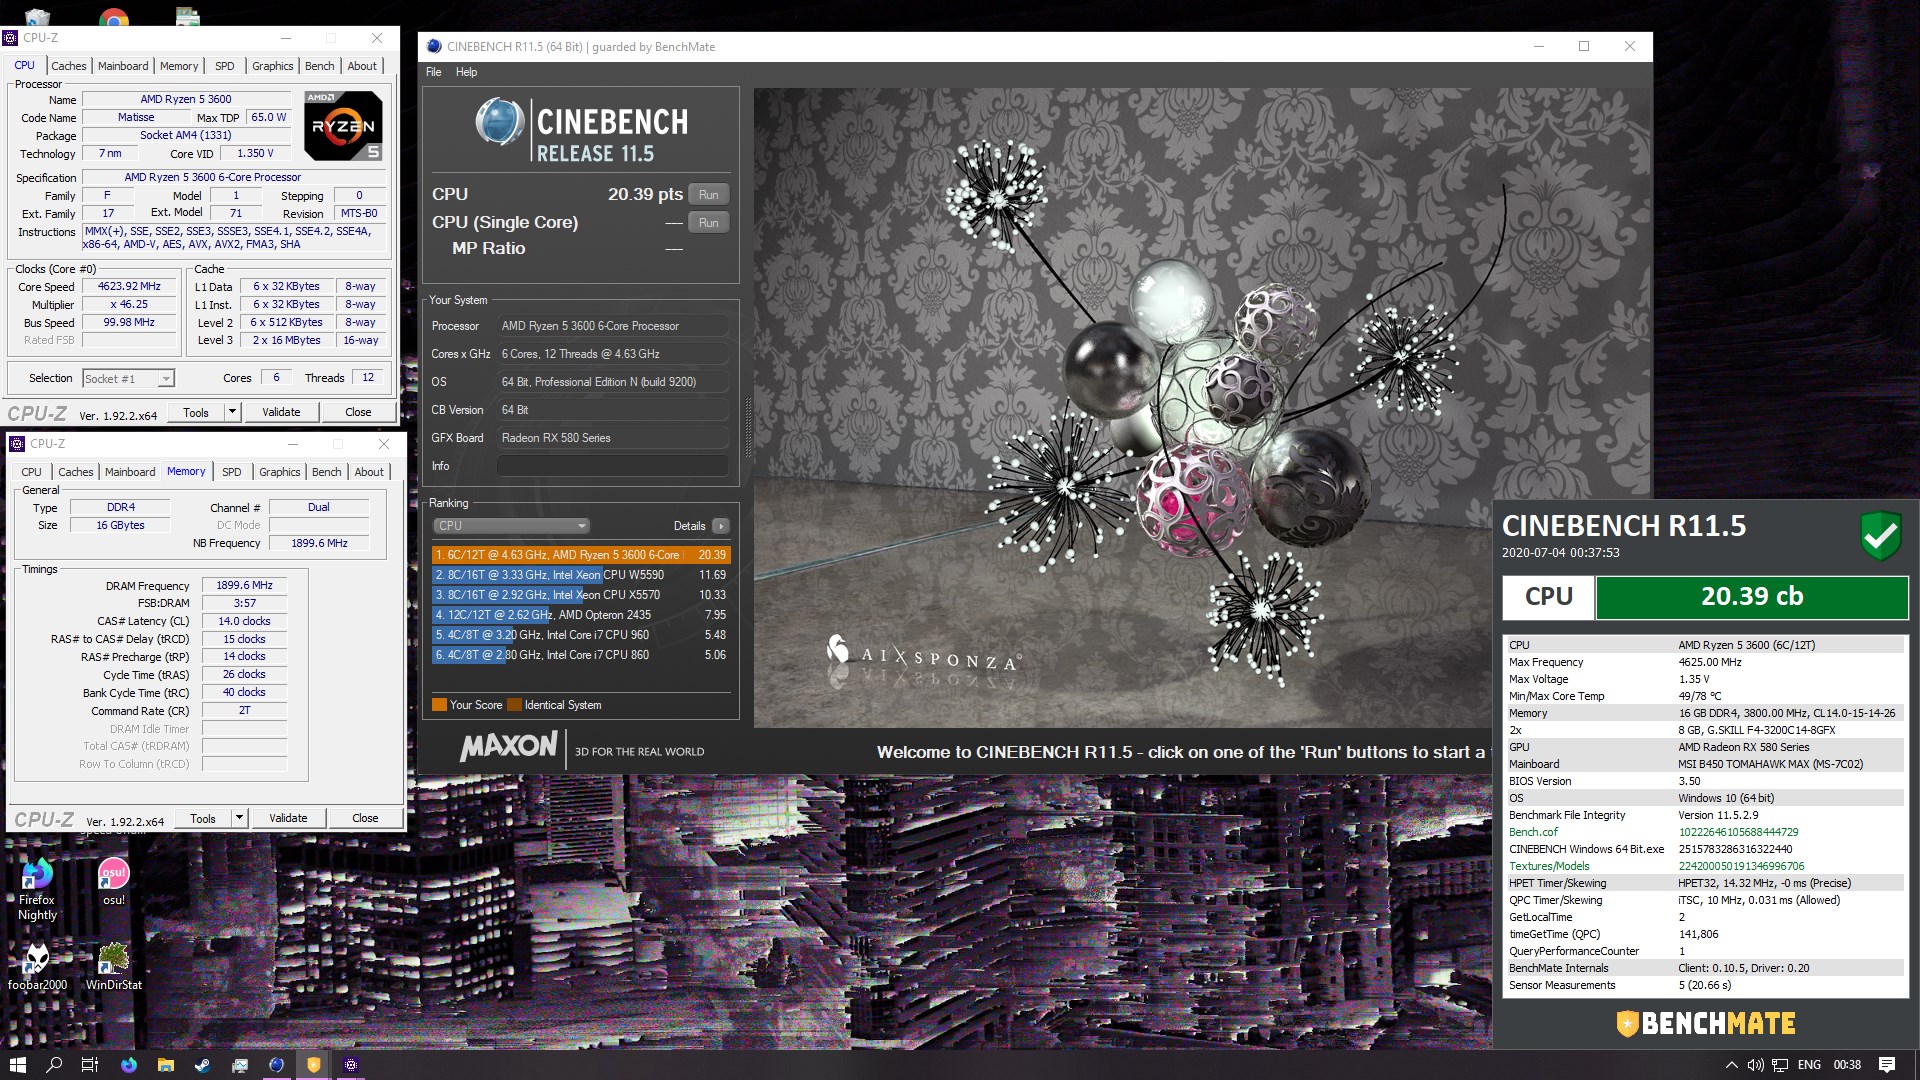The image size is (1920, 1080).
Task: Switch to Caches tab in top CPU-Z
Action: tap(69, 66)
